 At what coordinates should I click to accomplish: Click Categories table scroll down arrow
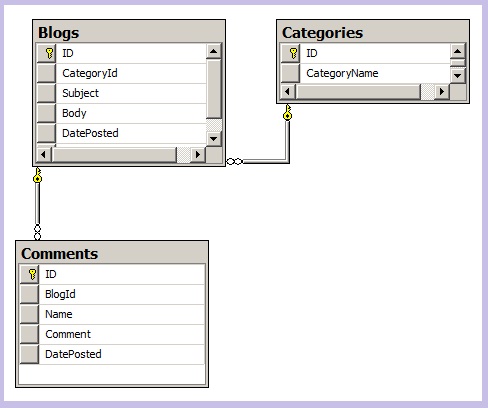coord(458,75)
